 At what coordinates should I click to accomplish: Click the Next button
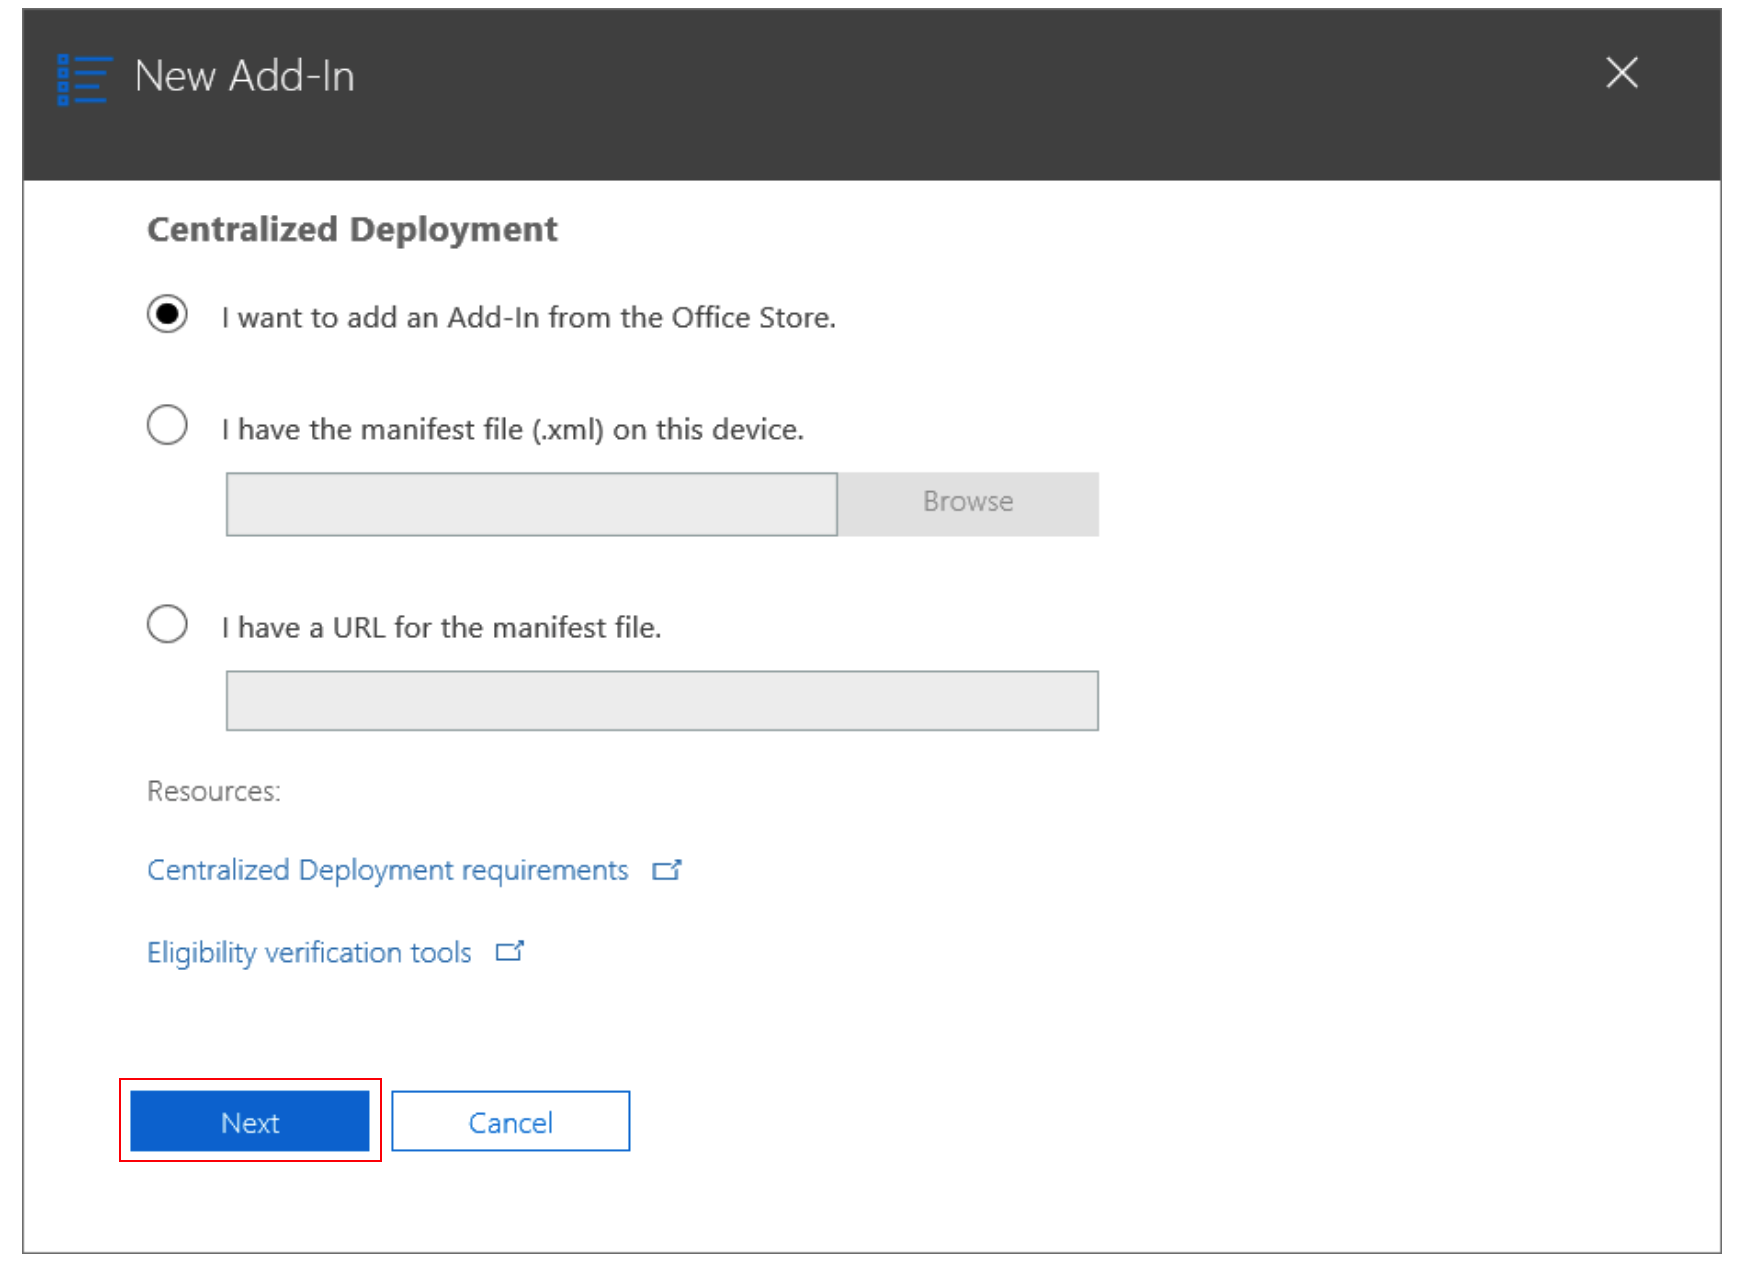coord(250,1122)
